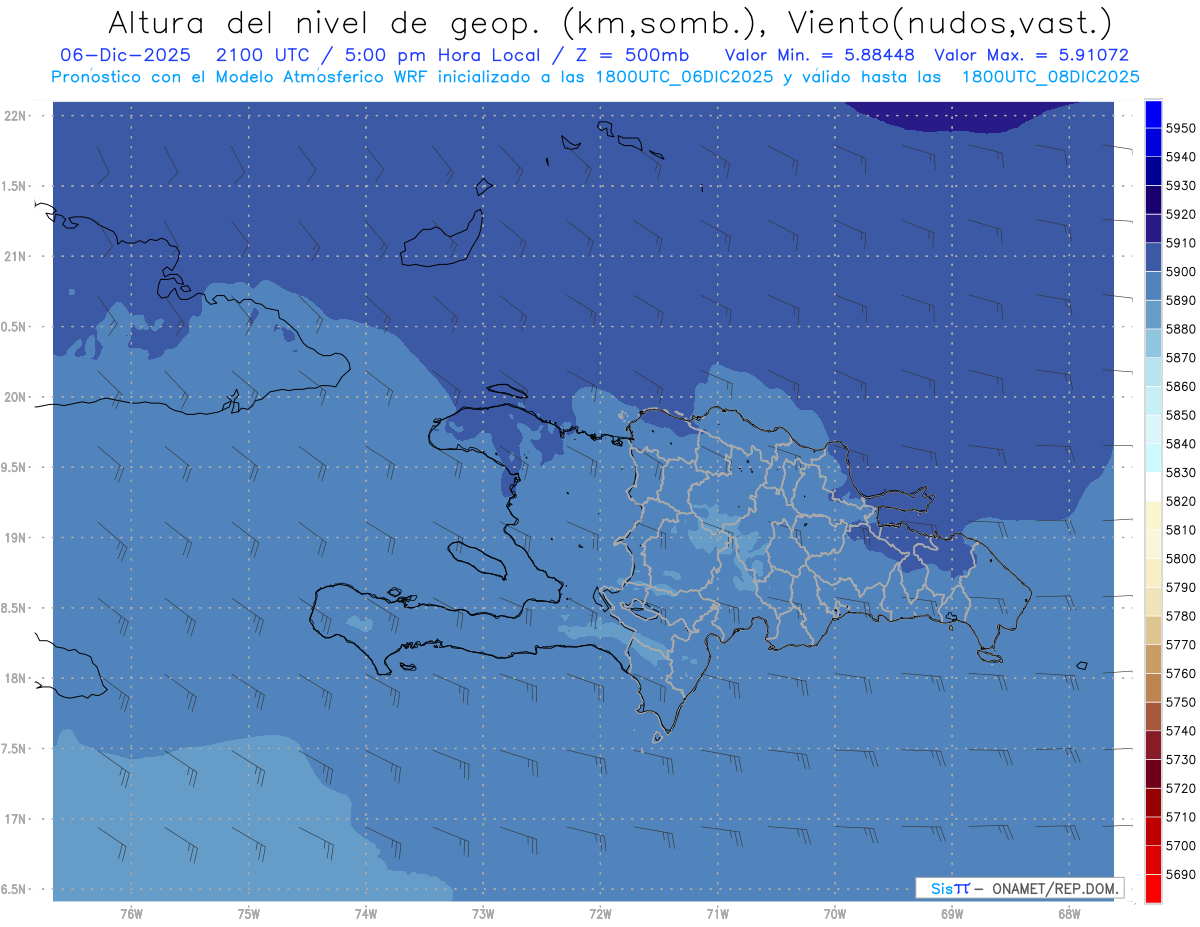
Task: Click the "7.5N" latitude label
Action: tap(15, 749)
